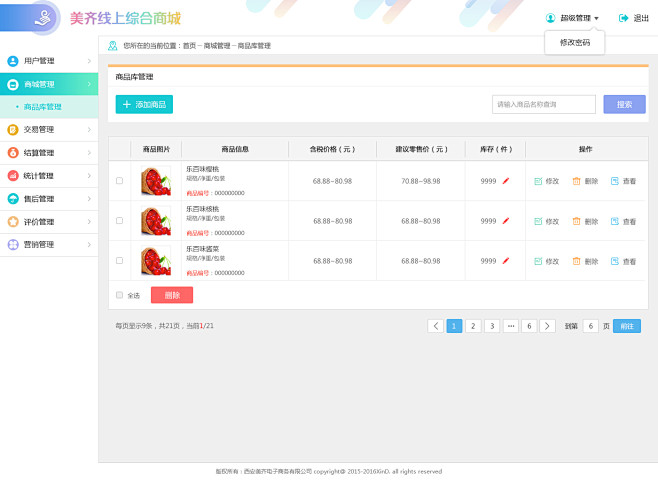
Task: Go to page 3 in the pagination
Action: click(492, 326)
